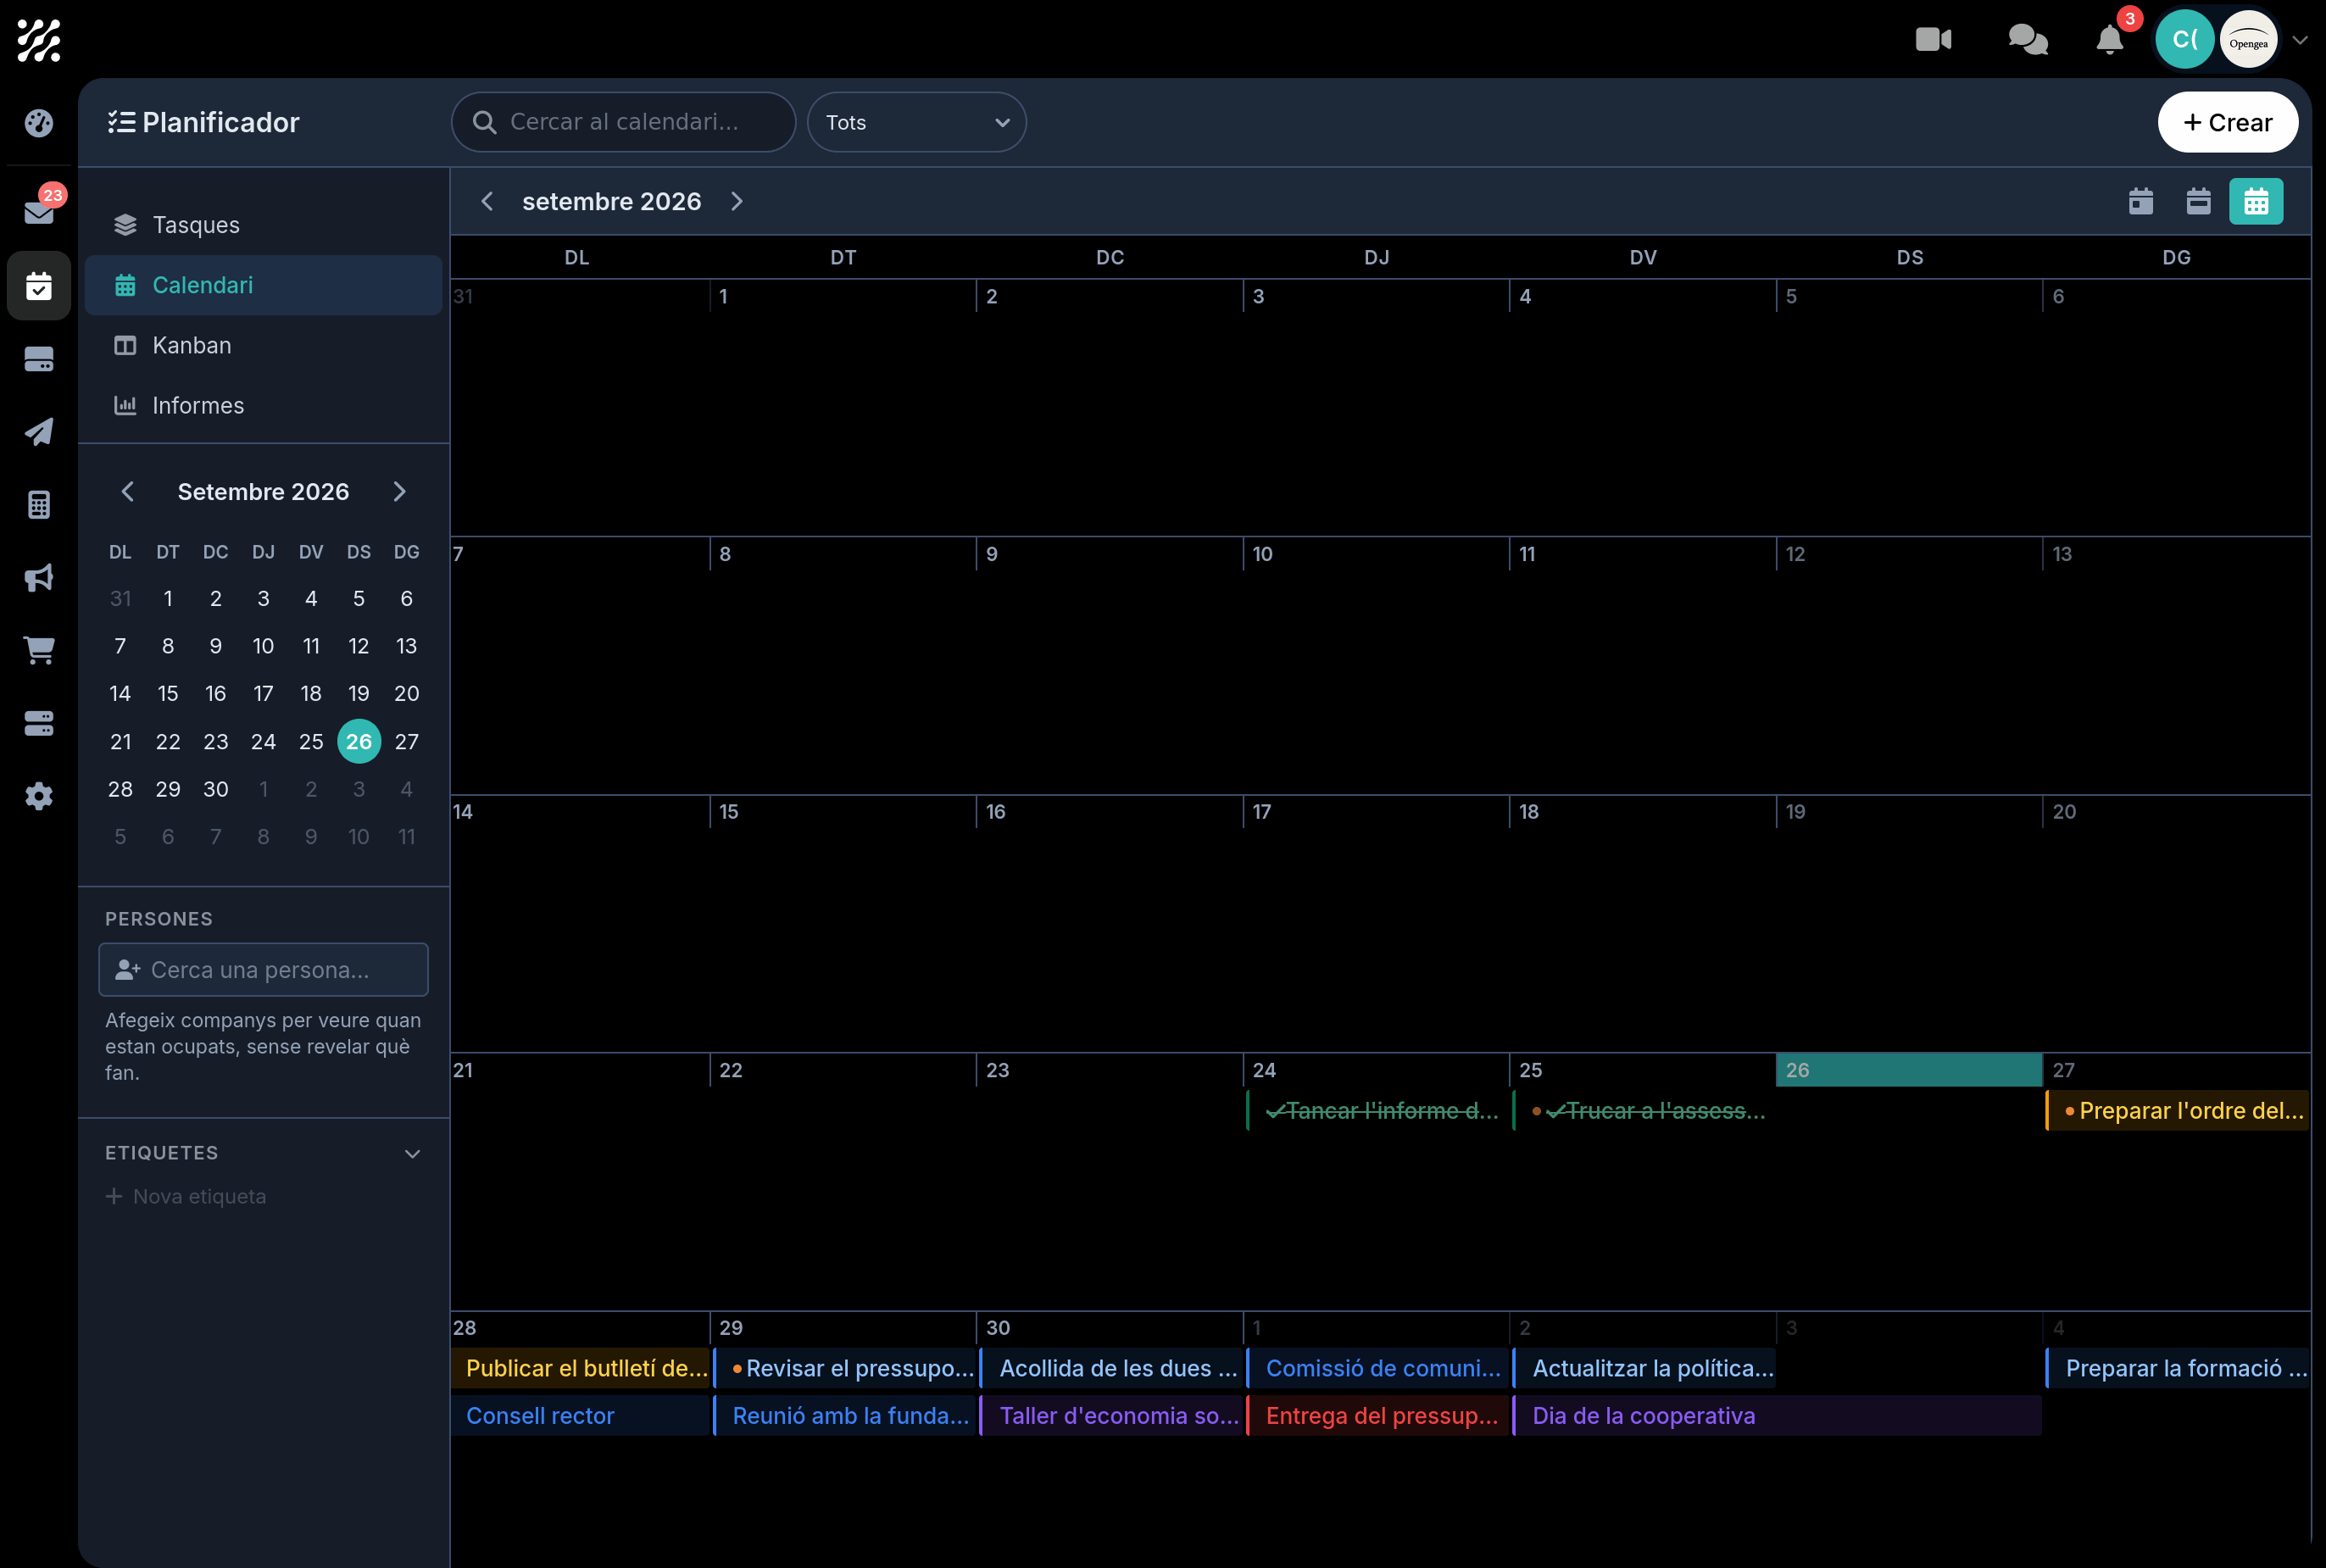Viewport: 2326px width, 1568px height.
Task: Go to next month in main calendar
Action: 737,202
